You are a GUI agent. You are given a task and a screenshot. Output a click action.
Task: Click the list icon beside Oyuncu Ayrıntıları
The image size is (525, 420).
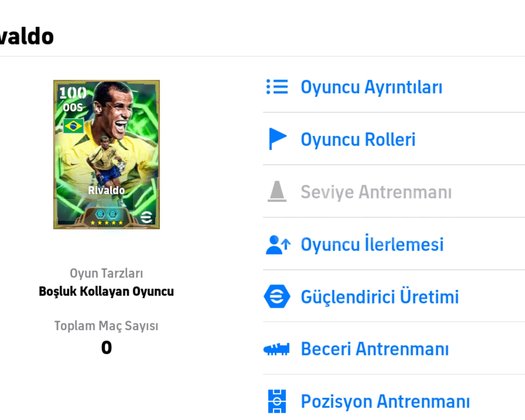click(x=277, y=87)
